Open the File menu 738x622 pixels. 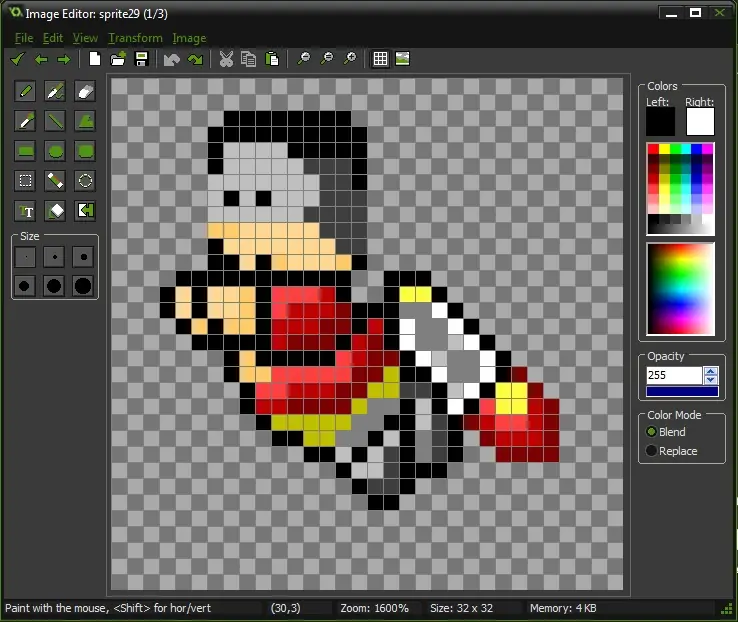(x=24, y=38)
